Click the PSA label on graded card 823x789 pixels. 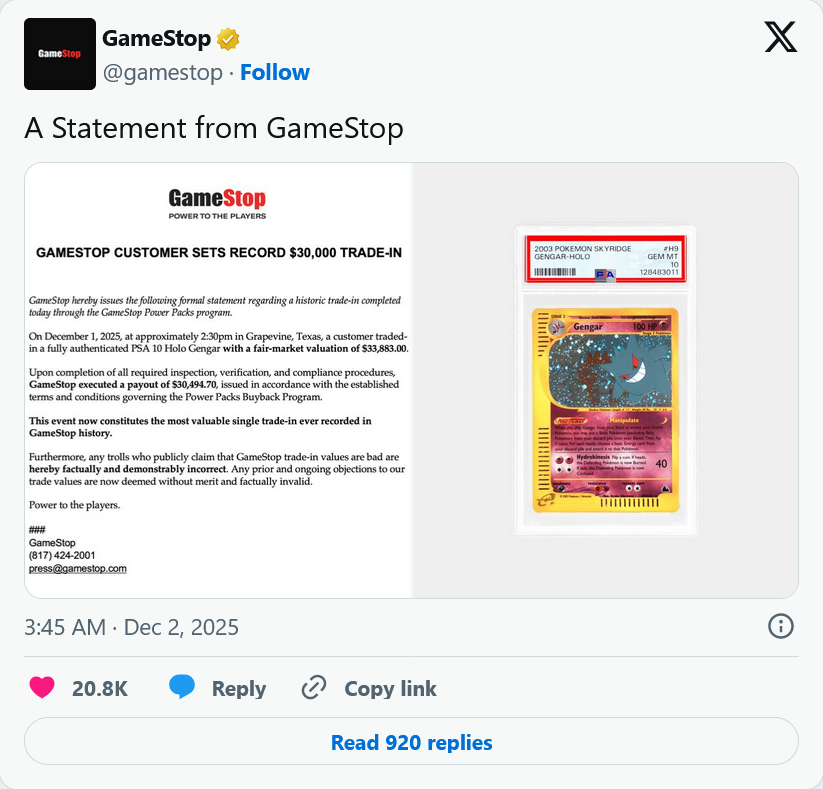tap(606, 259)
